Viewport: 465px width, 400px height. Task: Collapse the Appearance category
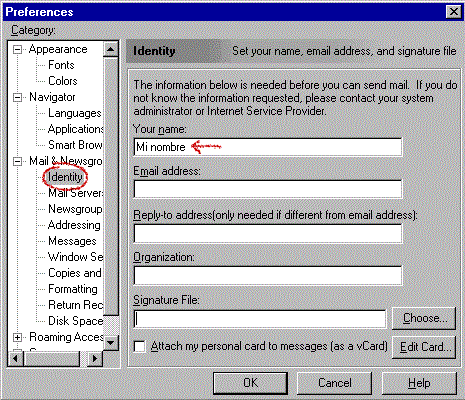(17, 50)
